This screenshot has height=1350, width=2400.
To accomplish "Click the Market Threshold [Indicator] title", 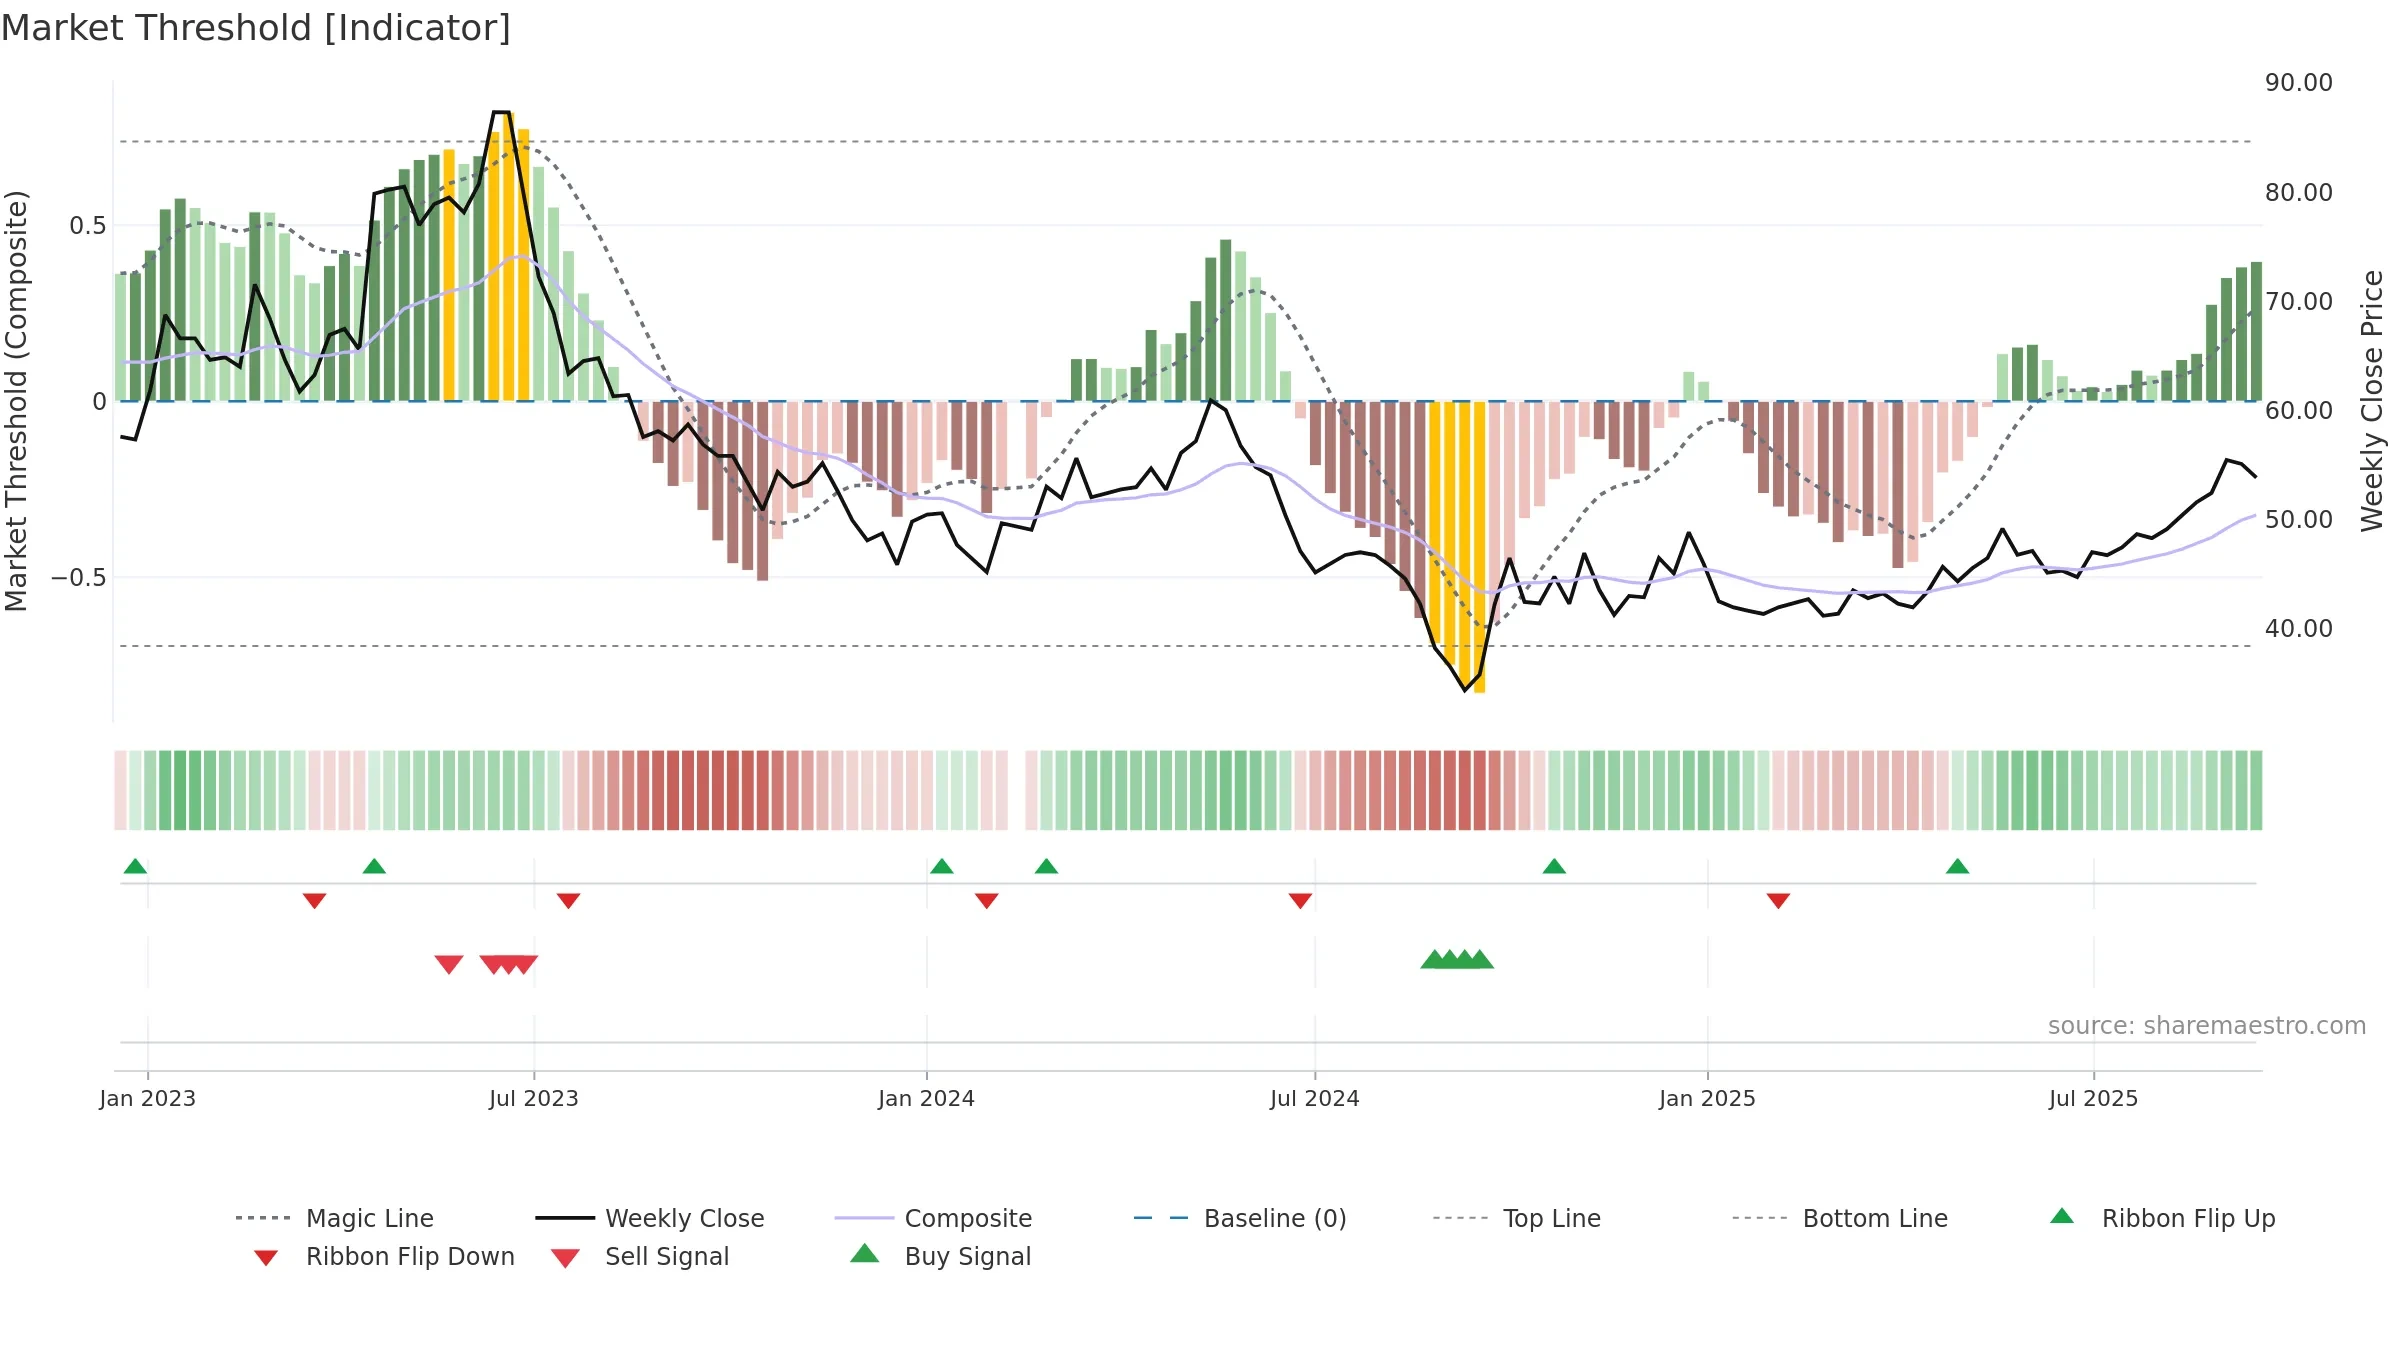I will coord(256,28).
